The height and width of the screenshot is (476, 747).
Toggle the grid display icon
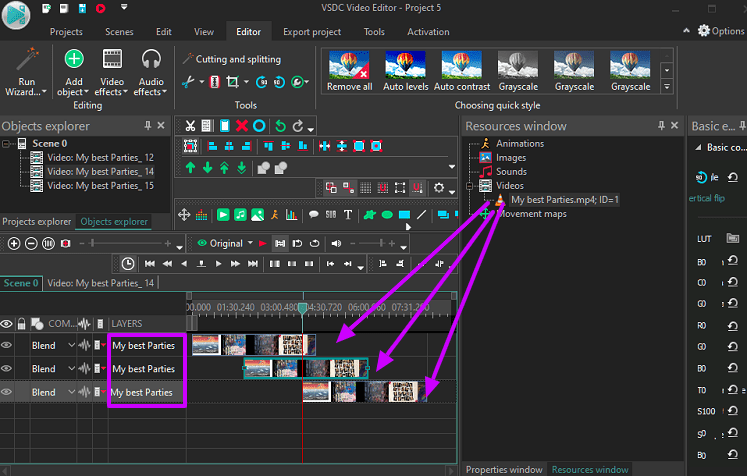[365, 188]
